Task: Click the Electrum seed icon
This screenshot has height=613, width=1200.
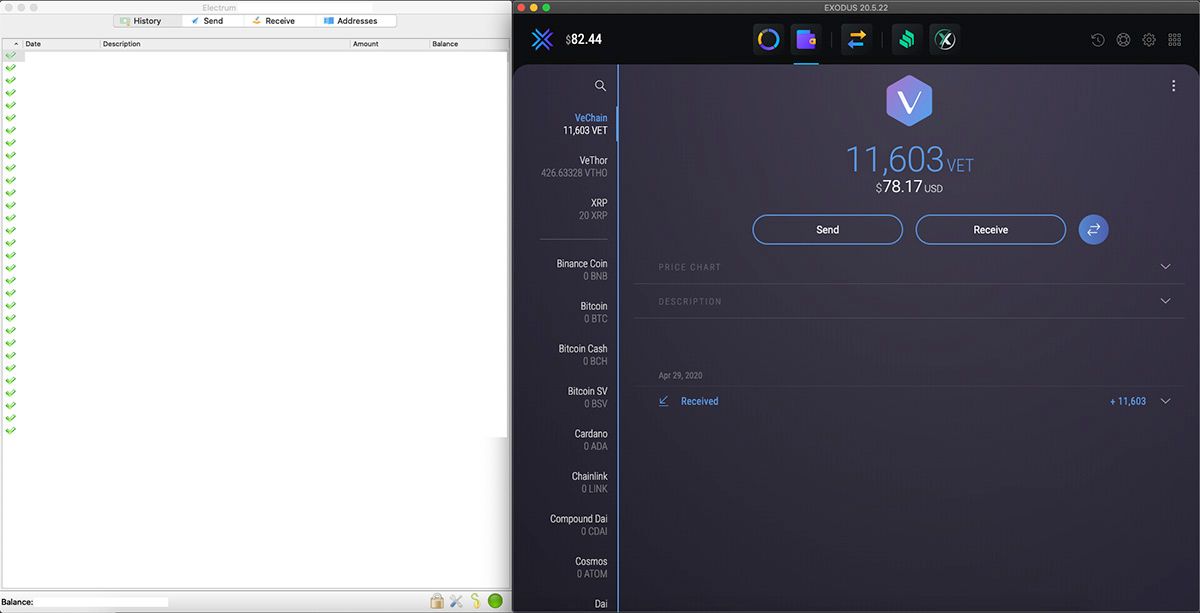Action: 476,601
